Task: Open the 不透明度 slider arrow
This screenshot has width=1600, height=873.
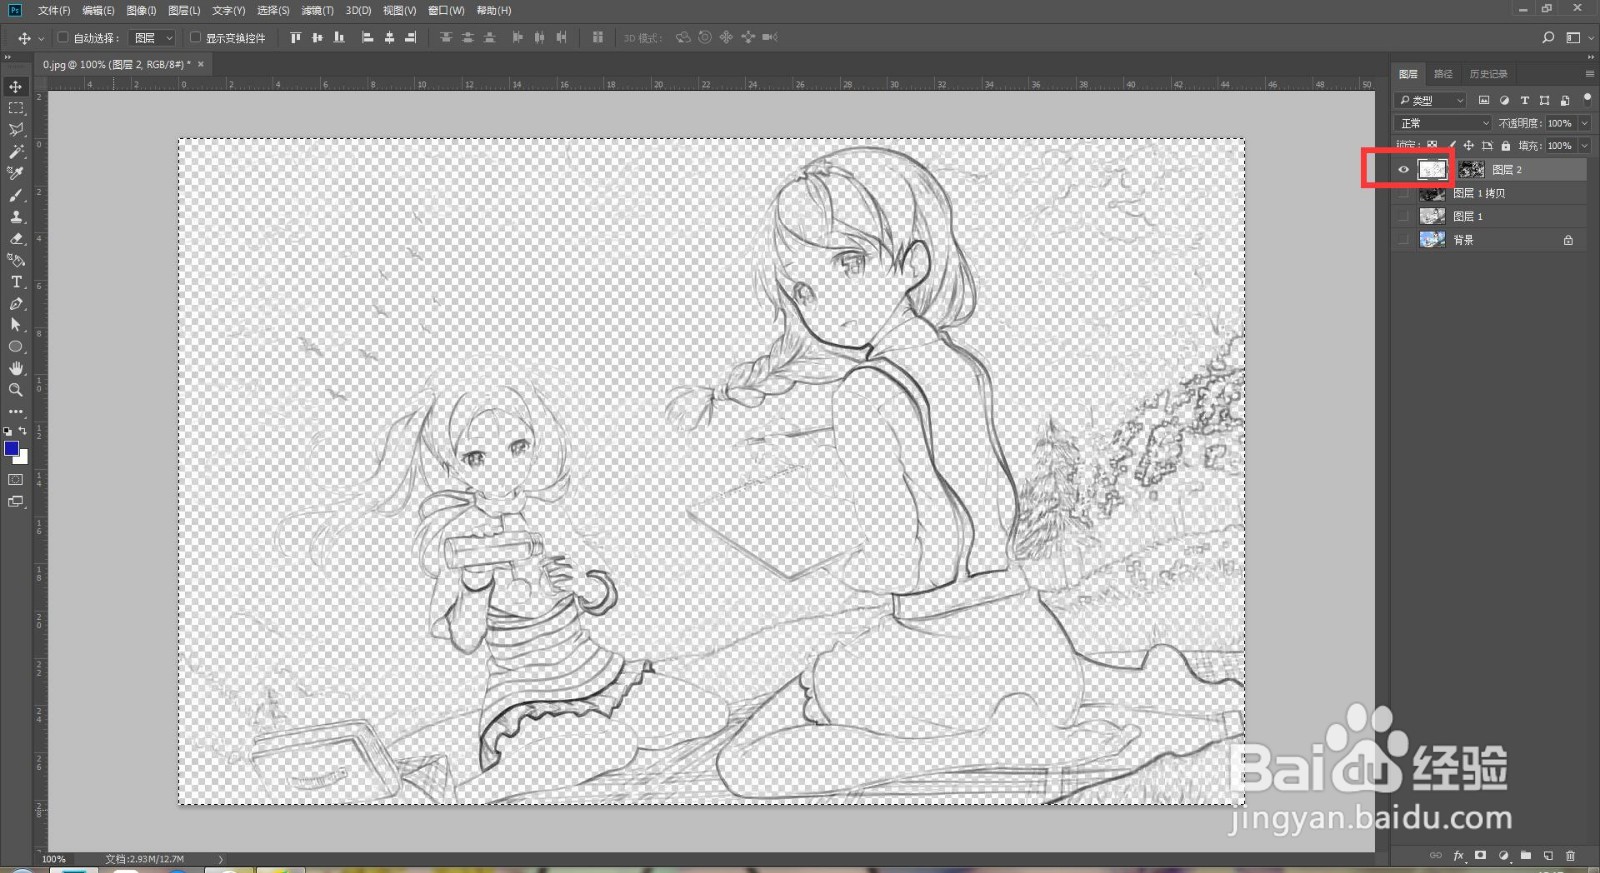Action: (1584, 123)
